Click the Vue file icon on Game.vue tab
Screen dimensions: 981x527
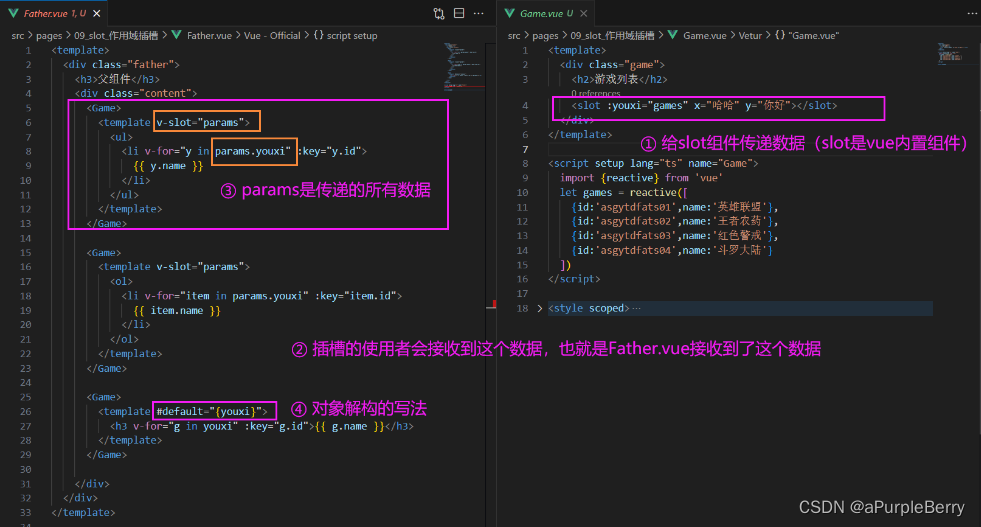pyautogui.click(x=510, y=13)
